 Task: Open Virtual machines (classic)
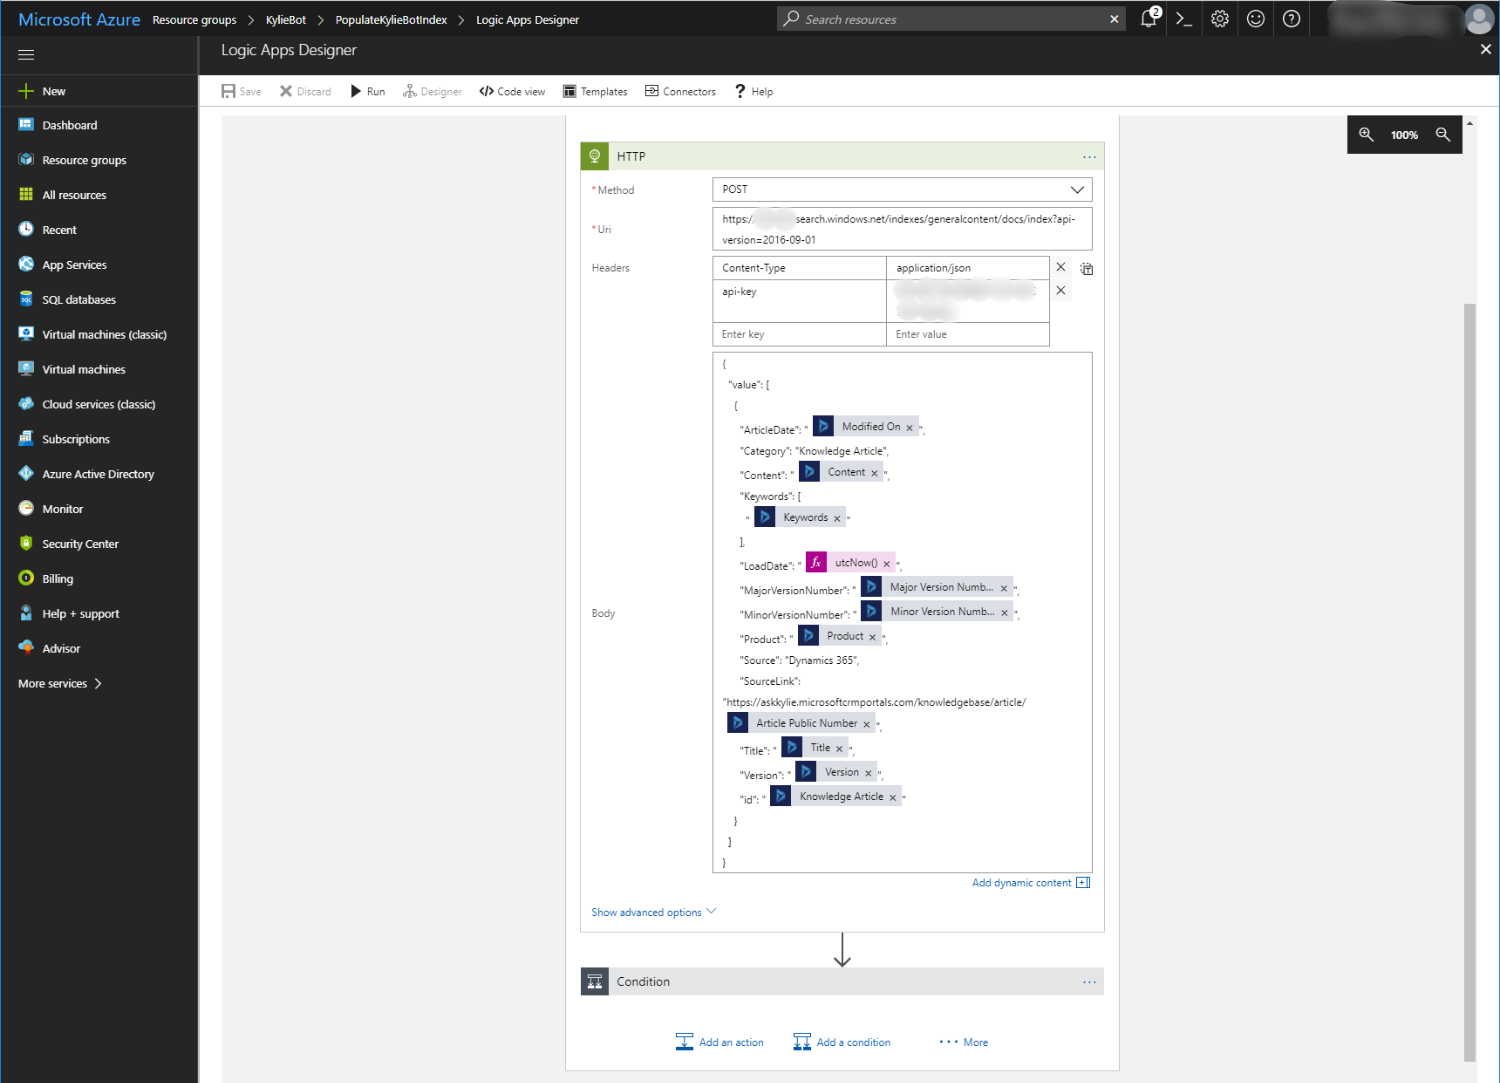tap(104, 335)
